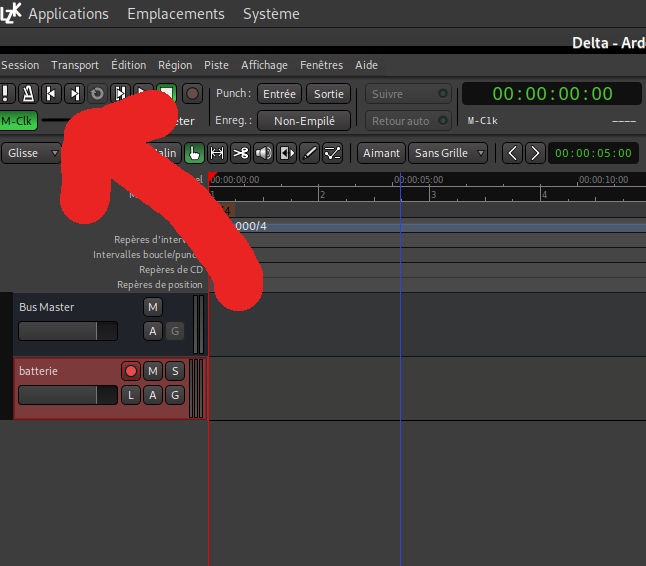This screenshot has height=566, width=646.
Task: Select the Draw pencil tool
Action: pyautogui.click(x=309, y=153)
